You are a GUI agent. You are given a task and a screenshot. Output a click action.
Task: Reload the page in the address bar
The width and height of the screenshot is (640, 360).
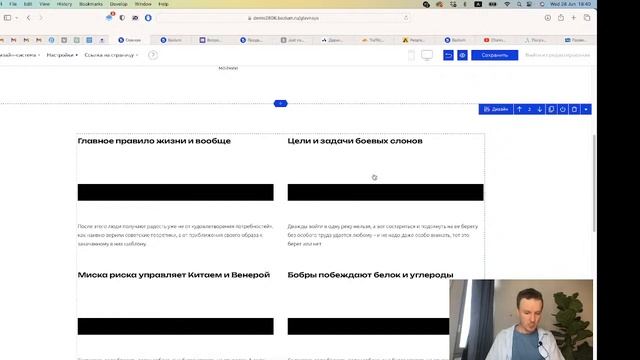pos(406,18)
